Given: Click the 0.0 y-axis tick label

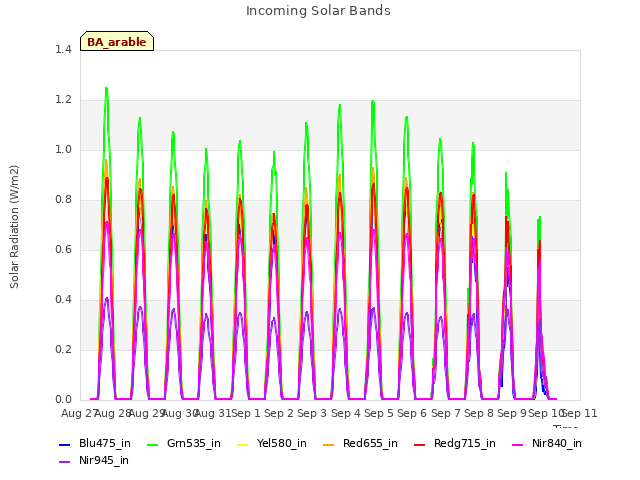Looking at the screenshot, I should [63, 399].
